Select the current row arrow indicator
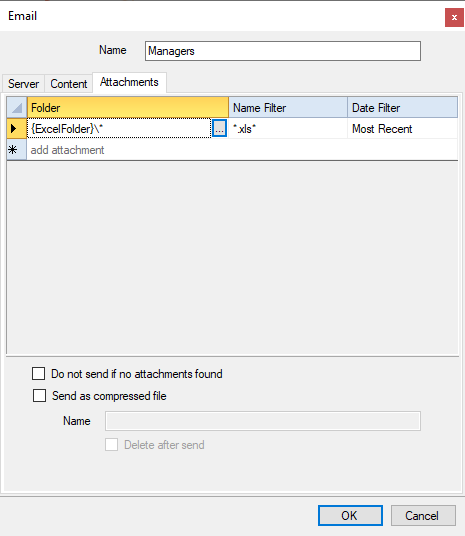Viewport: 465px width, 536px height. [x=16, y=129]
